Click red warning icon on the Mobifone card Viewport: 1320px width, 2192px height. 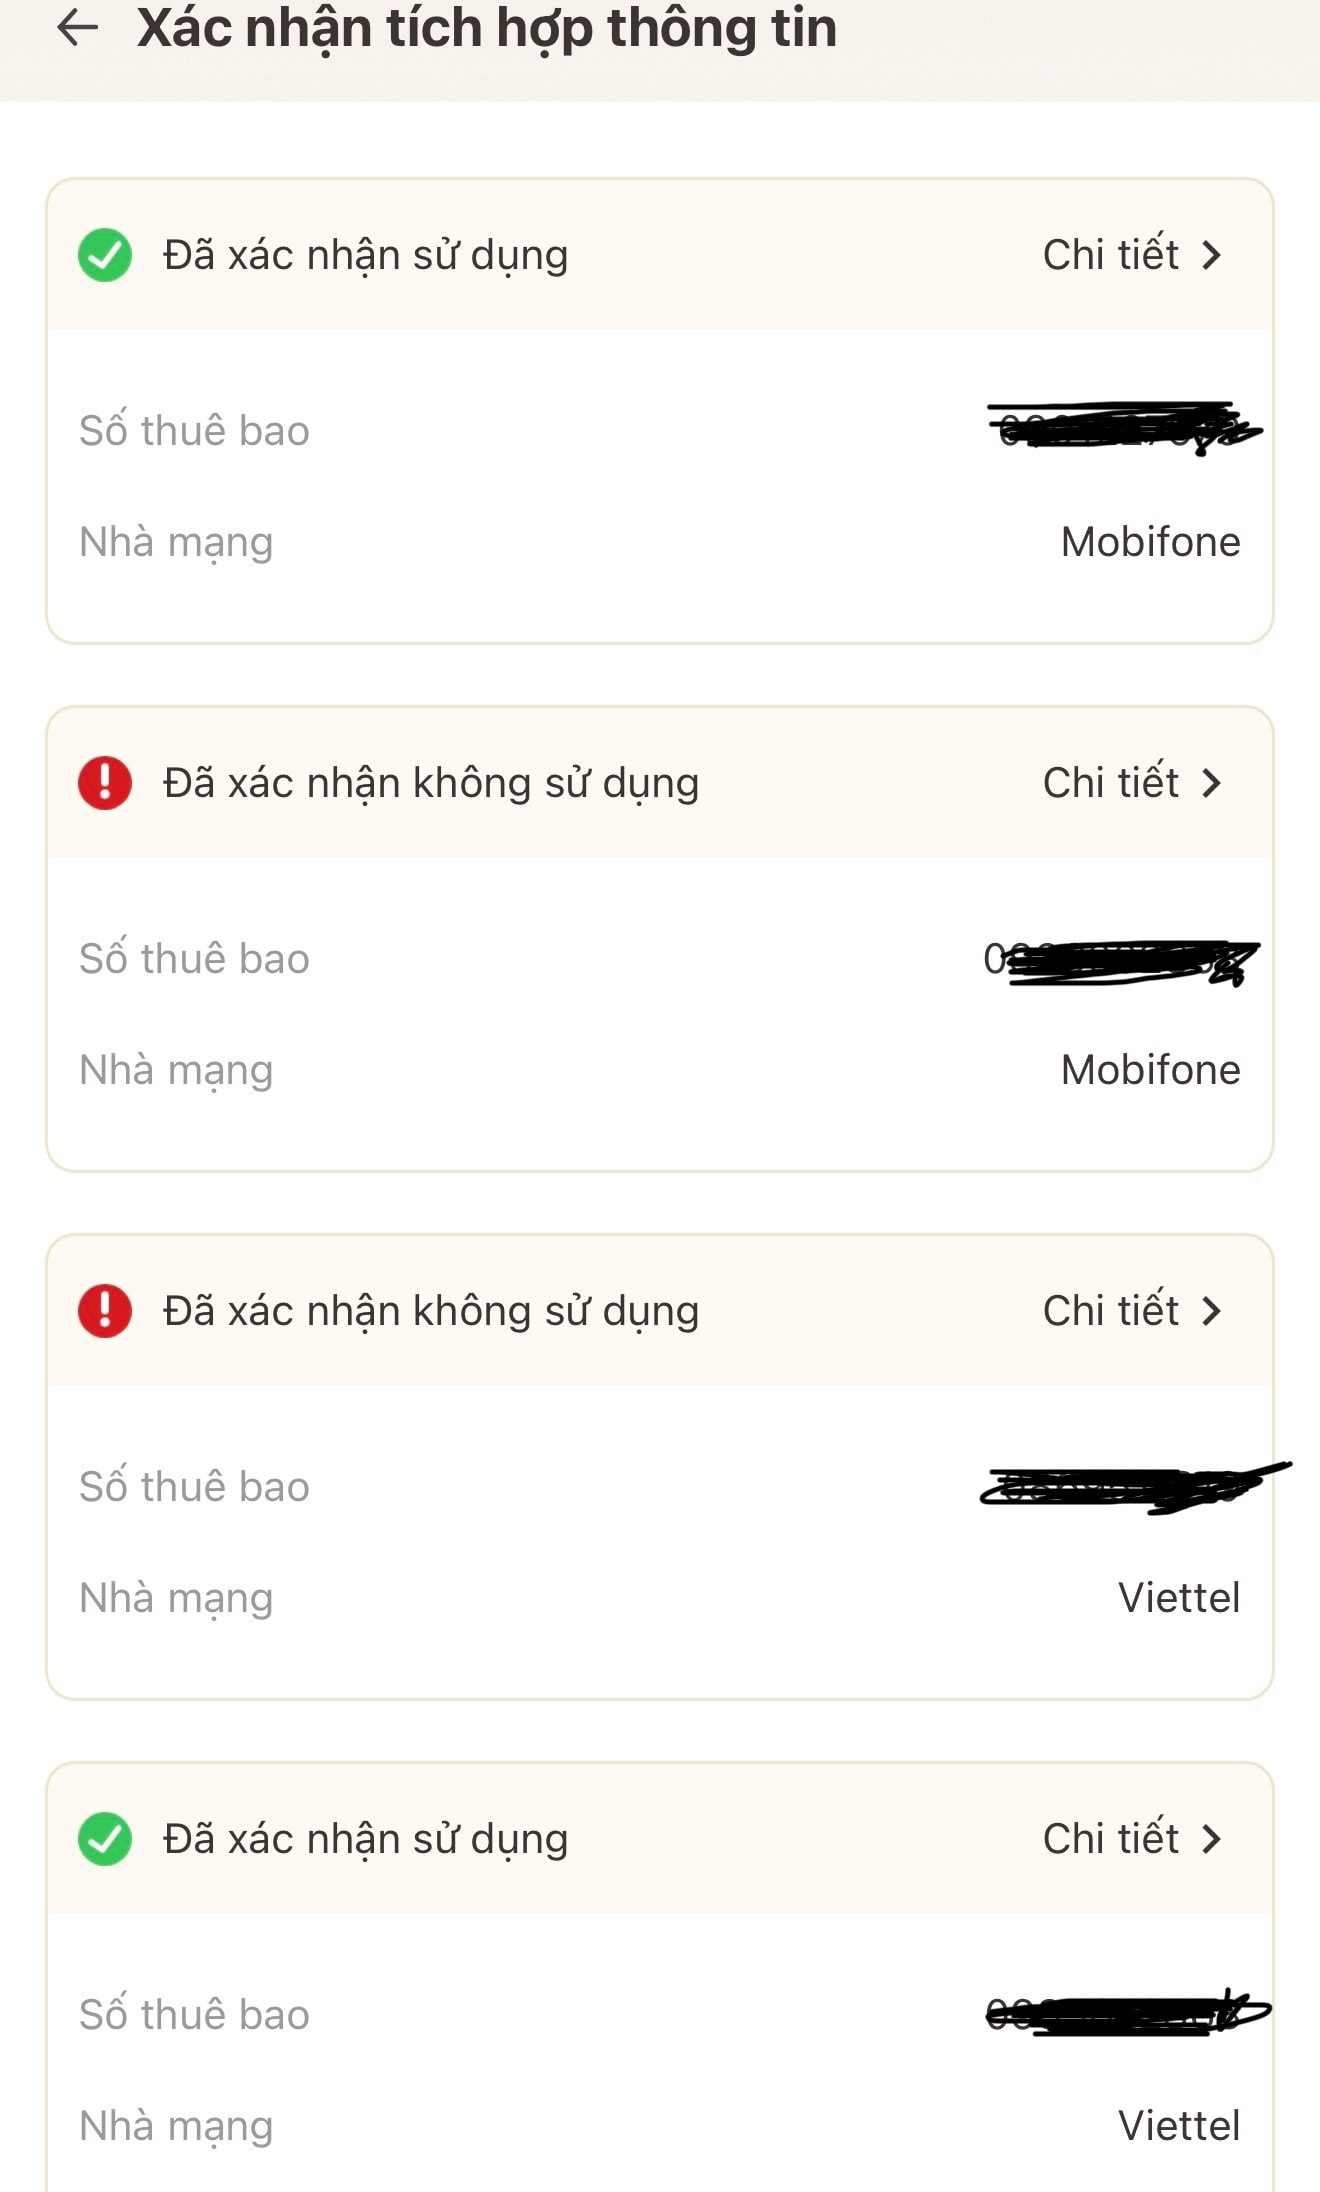(105, 783)
